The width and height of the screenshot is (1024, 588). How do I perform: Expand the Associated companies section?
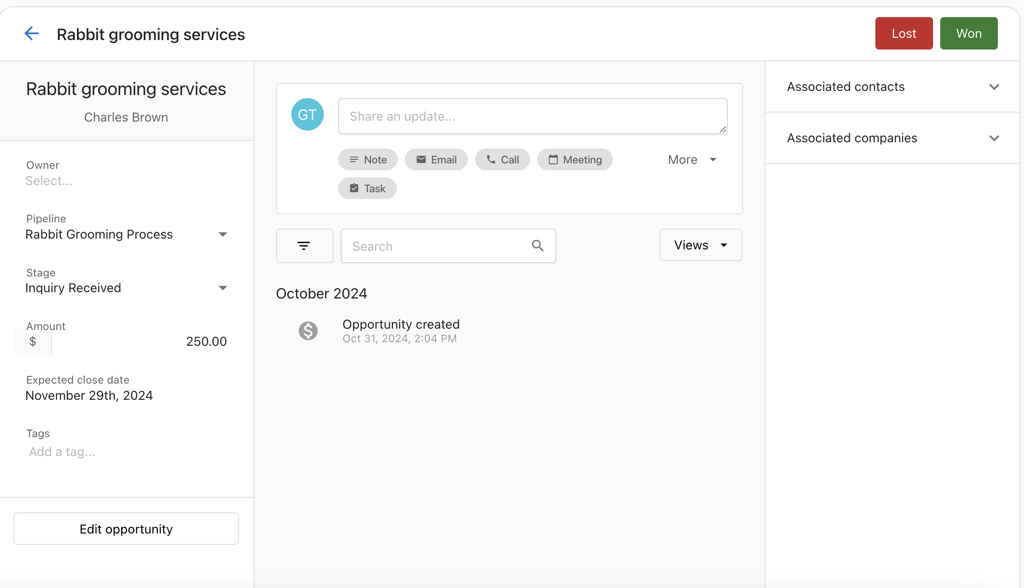pos(994,138)
